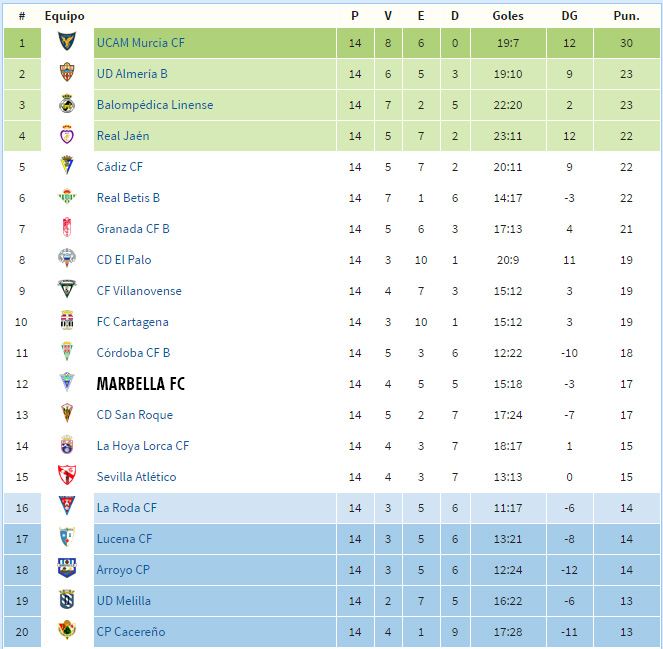Click the Pun. column header

(627, 16)
